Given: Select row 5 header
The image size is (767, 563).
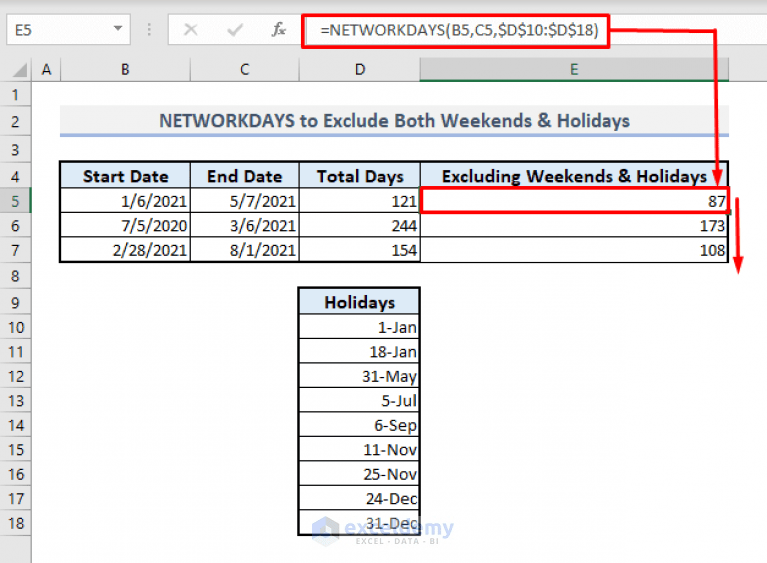Looking at the screenshot, I should coord(15,201).
